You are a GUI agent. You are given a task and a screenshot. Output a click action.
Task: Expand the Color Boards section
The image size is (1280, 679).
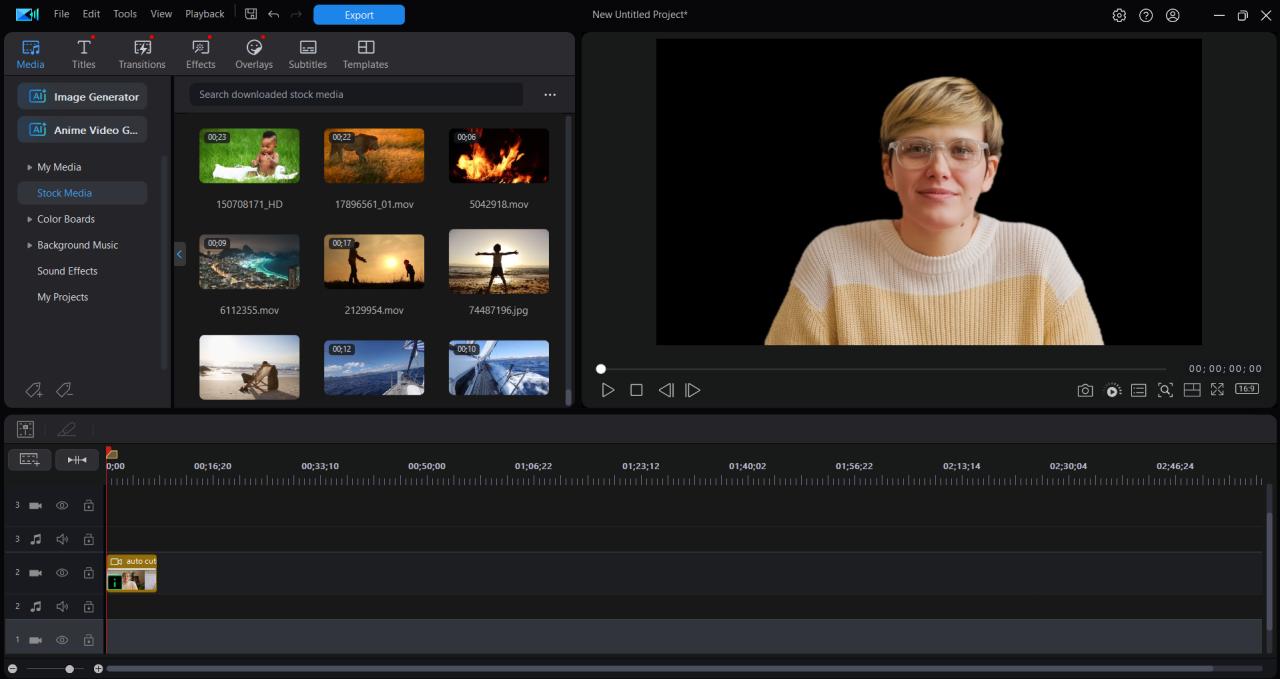pos(30,219)
